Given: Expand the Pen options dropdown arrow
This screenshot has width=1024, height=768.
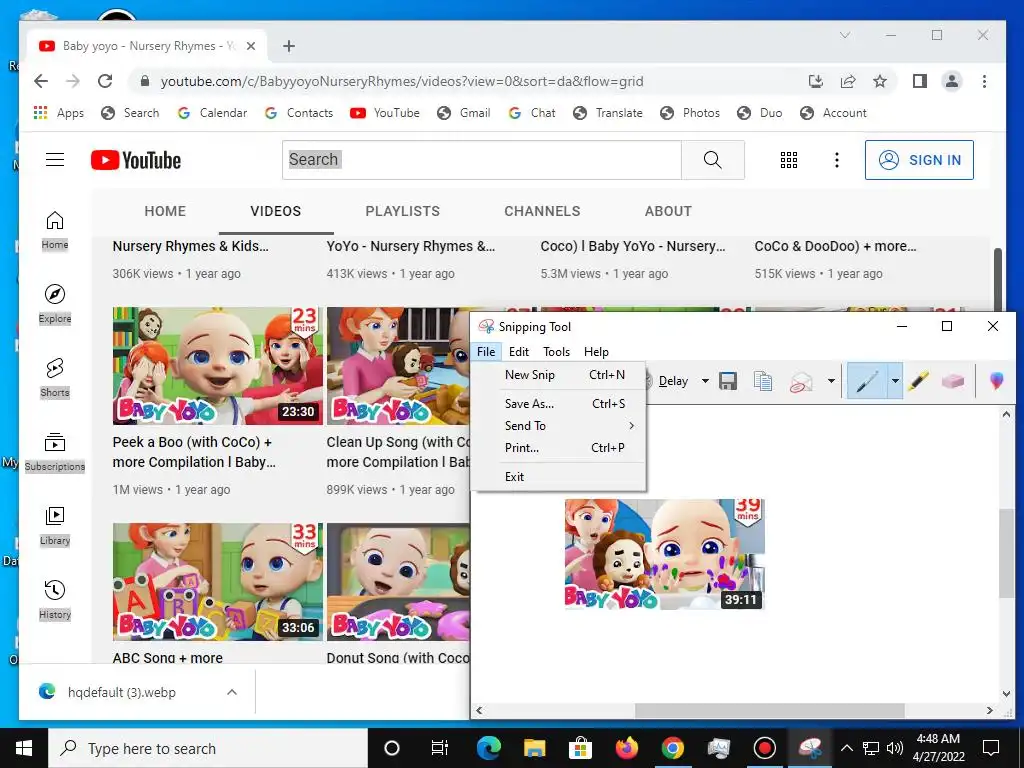Looking at the screenshot, I should tap(895, 381).
